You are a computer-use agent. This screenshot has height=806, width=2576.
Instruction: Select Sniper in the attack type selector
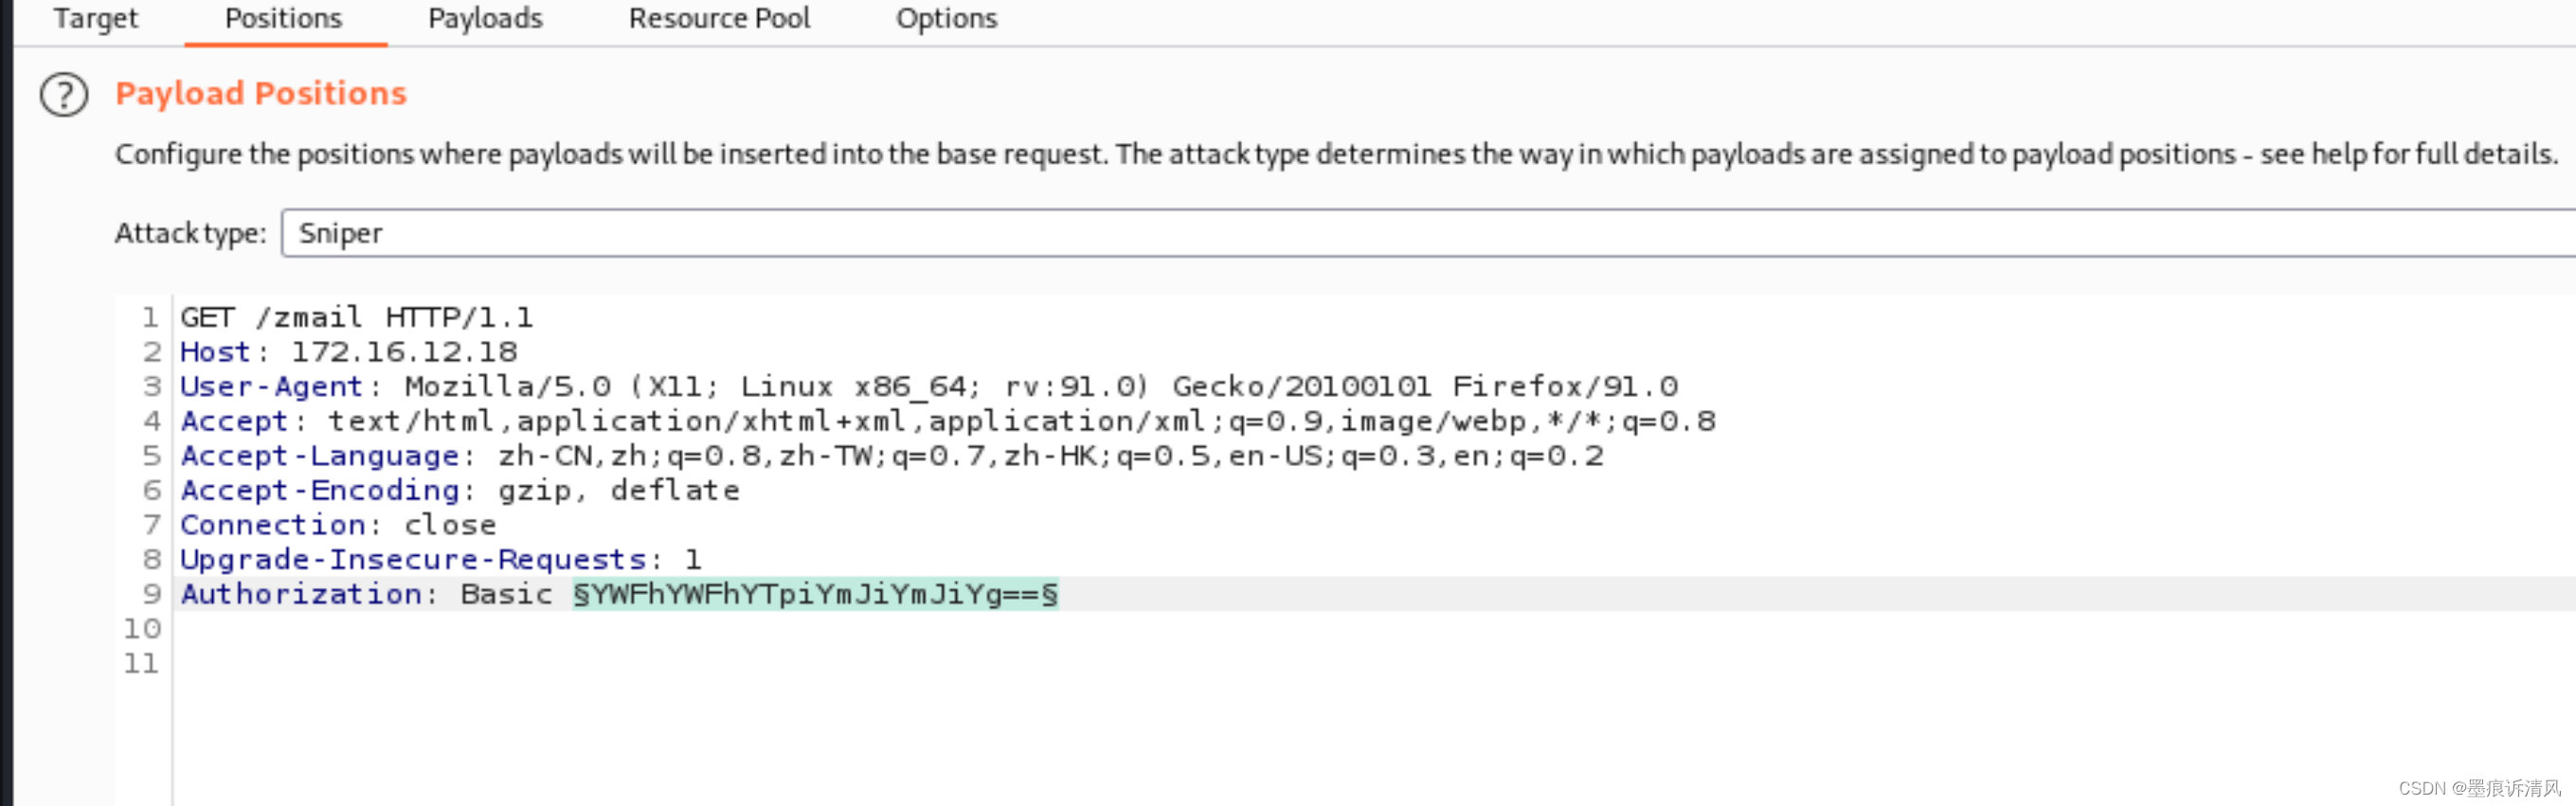point(340,233)
